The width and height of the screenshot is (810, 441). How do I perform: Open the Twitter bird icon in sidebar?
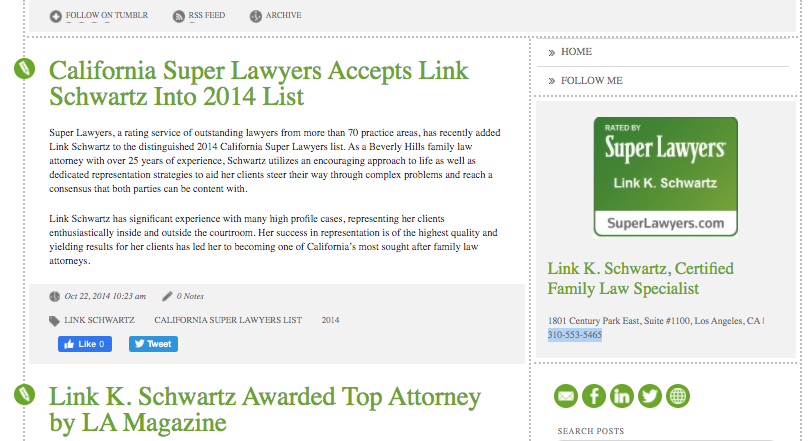(650, 396)
